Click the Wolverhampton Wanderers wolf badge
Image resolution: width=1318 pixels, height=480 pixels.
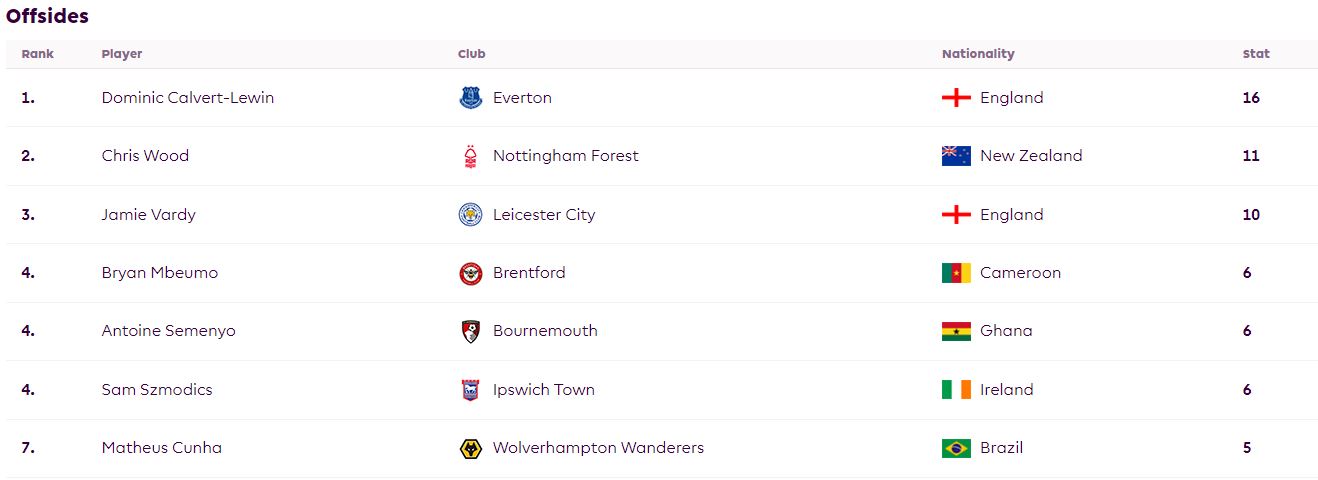(x=470, y=448)
